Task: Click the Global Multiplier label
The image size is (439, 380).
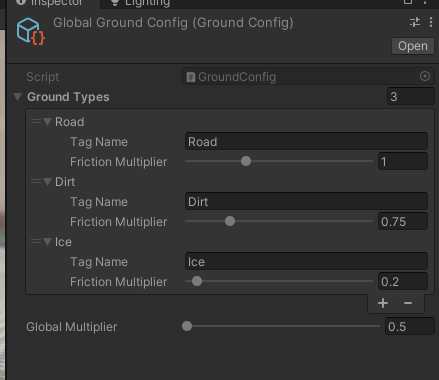Action: [x=72, y=327]
